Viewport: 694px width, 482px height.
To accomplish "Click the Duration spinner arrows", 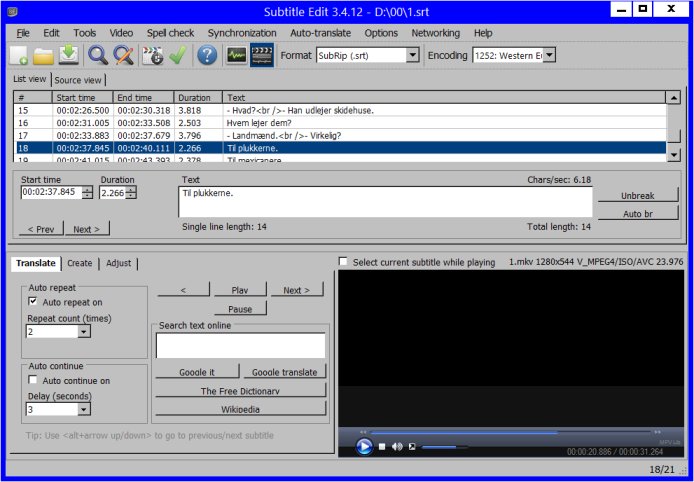I will tap(131, 192).
